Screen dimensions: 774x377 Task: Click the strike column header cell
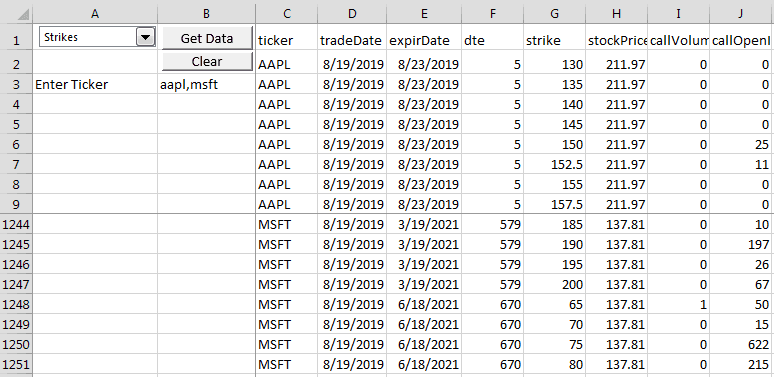pyautogui.click(x=554, y=40)
